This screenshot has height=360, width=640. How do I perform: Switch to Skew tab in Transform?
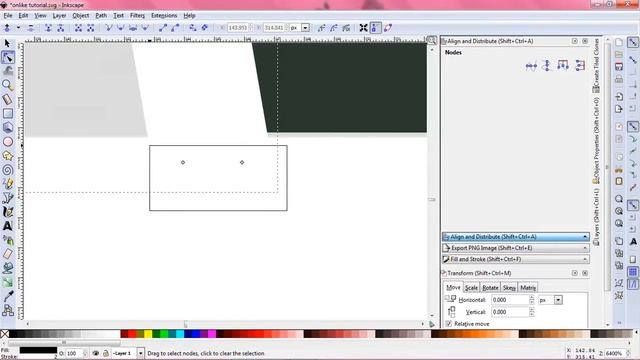point(509,288)
